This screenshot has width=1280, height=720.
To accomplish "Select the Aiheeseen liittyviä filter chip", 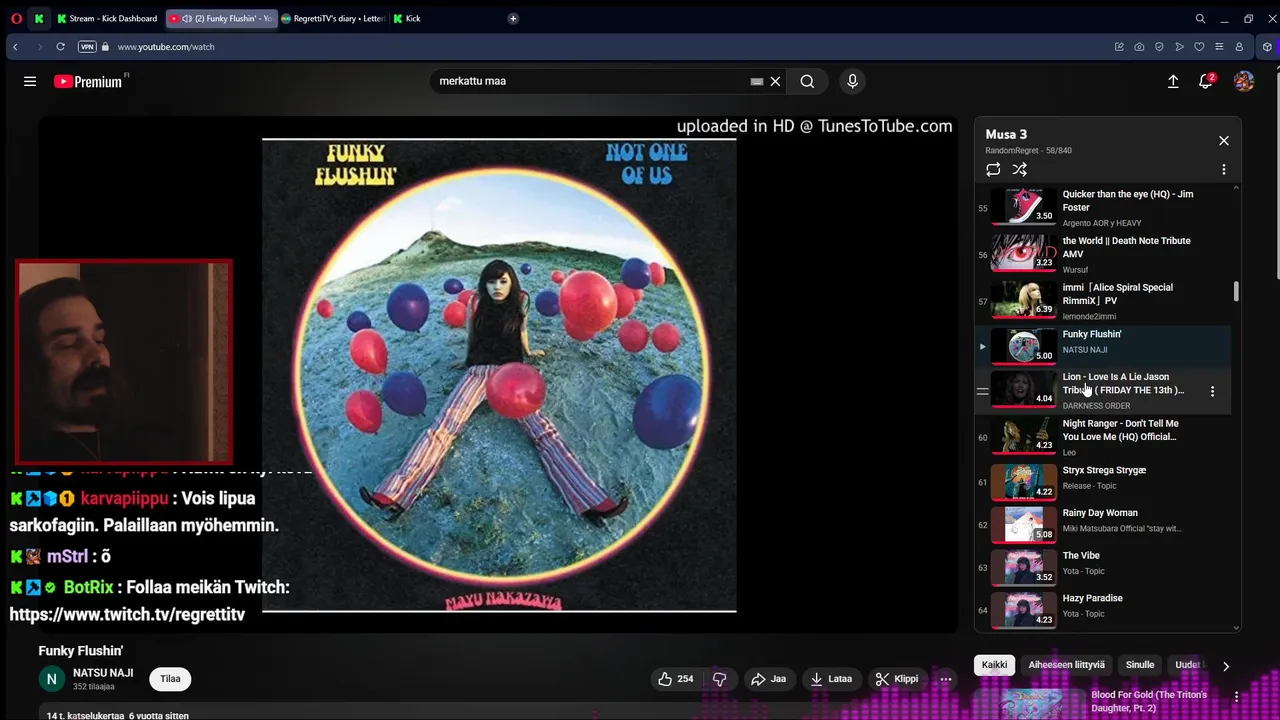I will pos(1067,665).
